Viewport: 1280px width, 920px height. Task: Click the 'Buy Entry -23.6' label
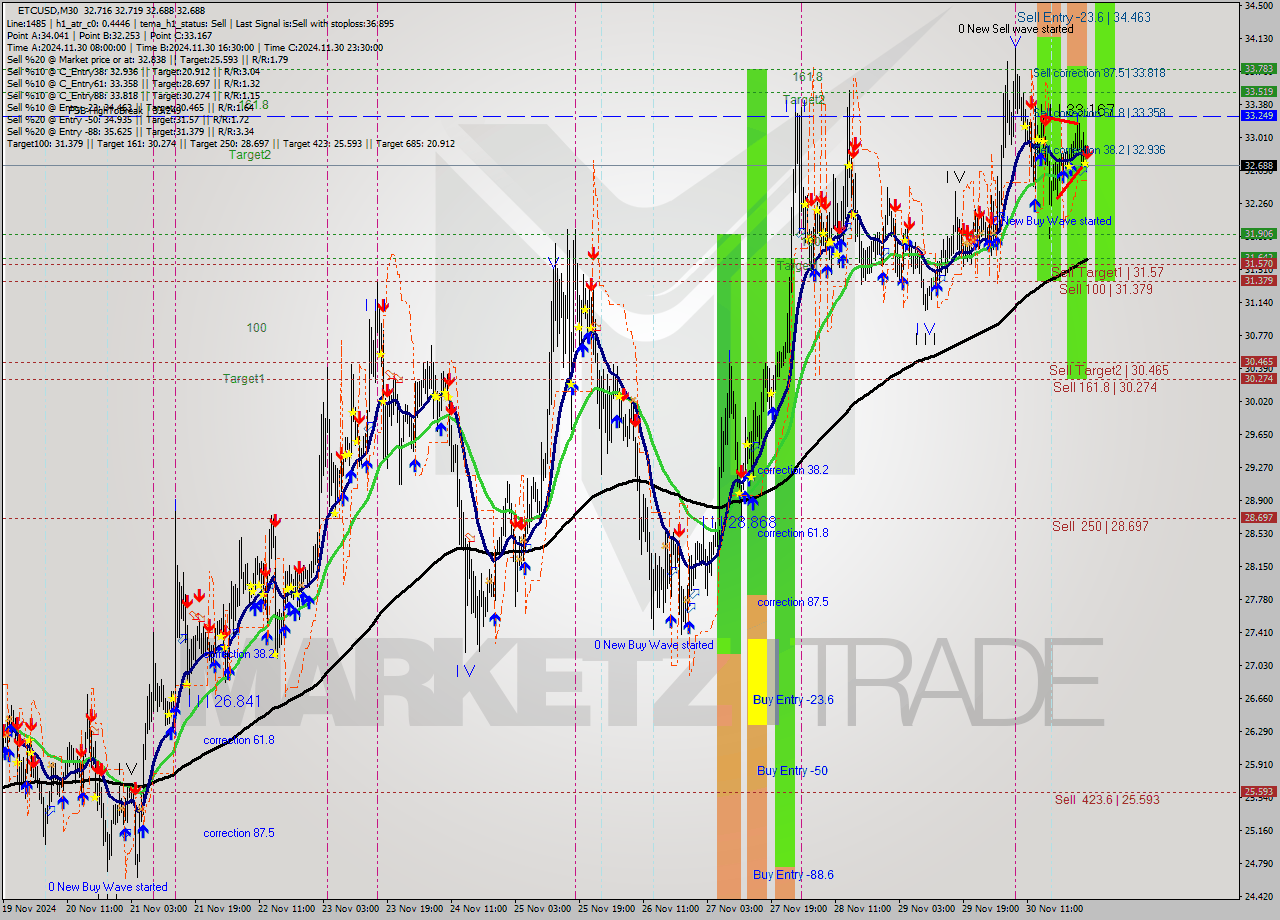point(793,700)
